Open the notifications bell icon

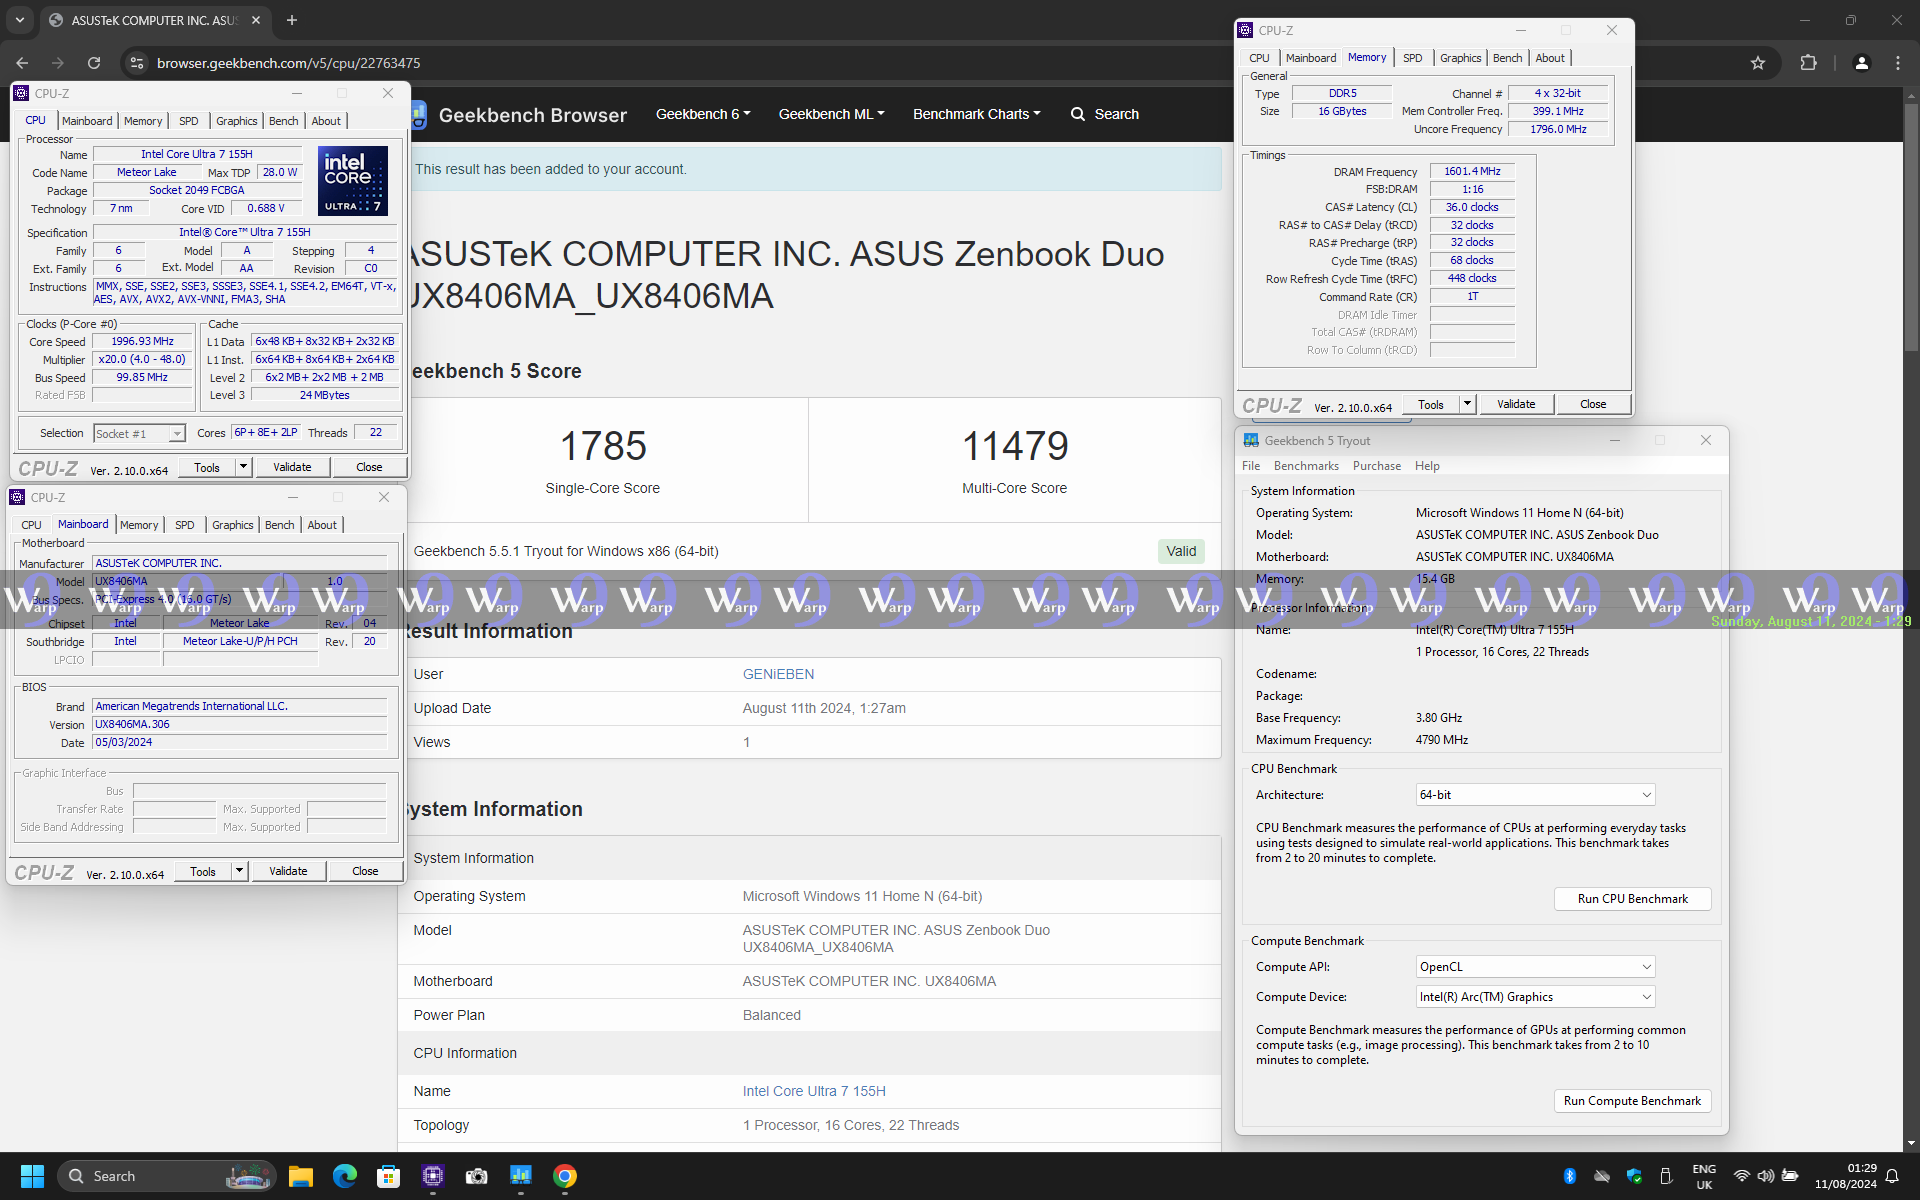(1892, 1176)
